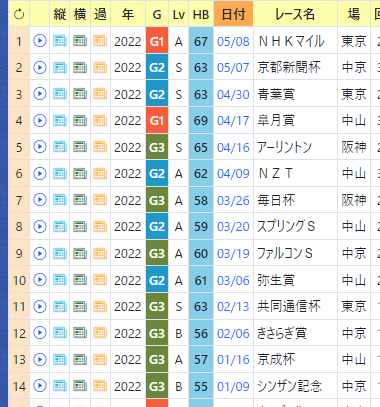Click the Lv B cell for きさらぎ賞

pos(179,333)
